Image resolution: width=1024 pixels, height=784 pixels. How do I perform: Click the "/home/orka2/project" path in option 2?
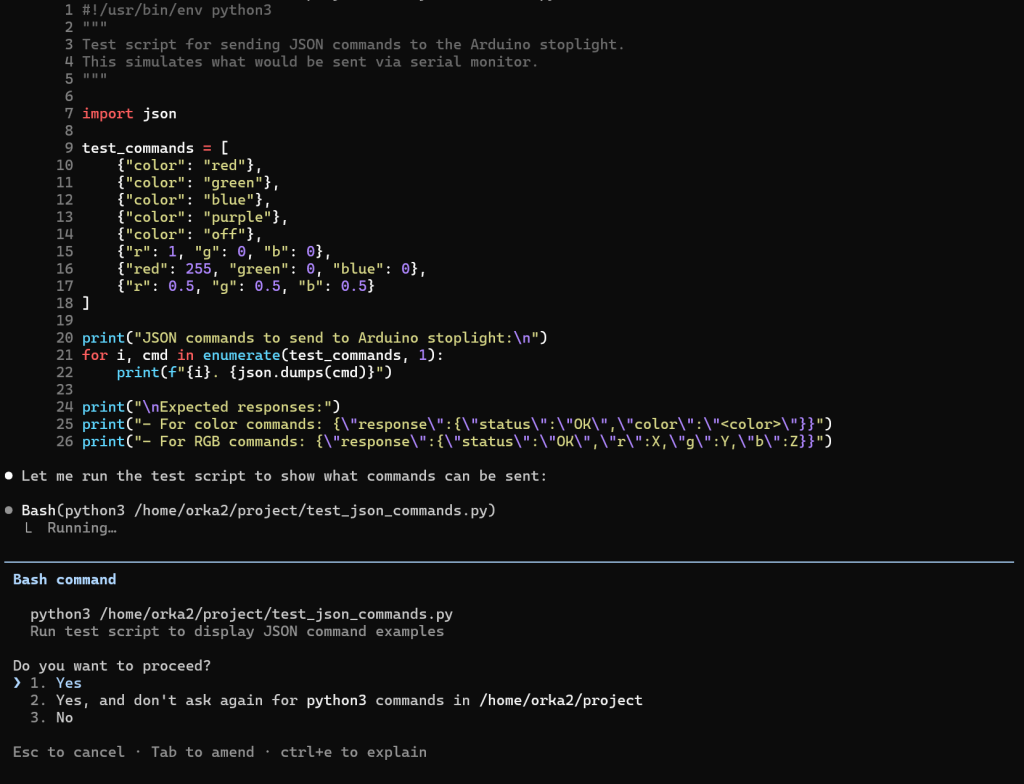(x=561, y=700)
